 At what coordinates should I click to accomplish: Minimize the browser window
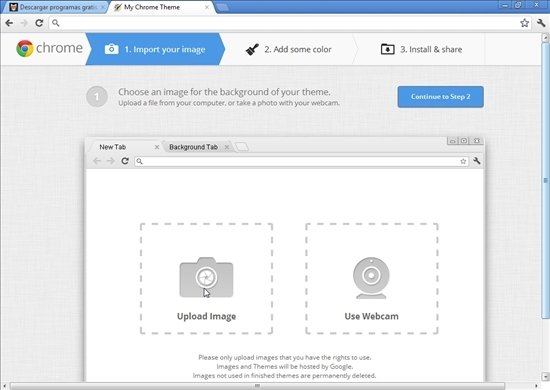(505, 5)
